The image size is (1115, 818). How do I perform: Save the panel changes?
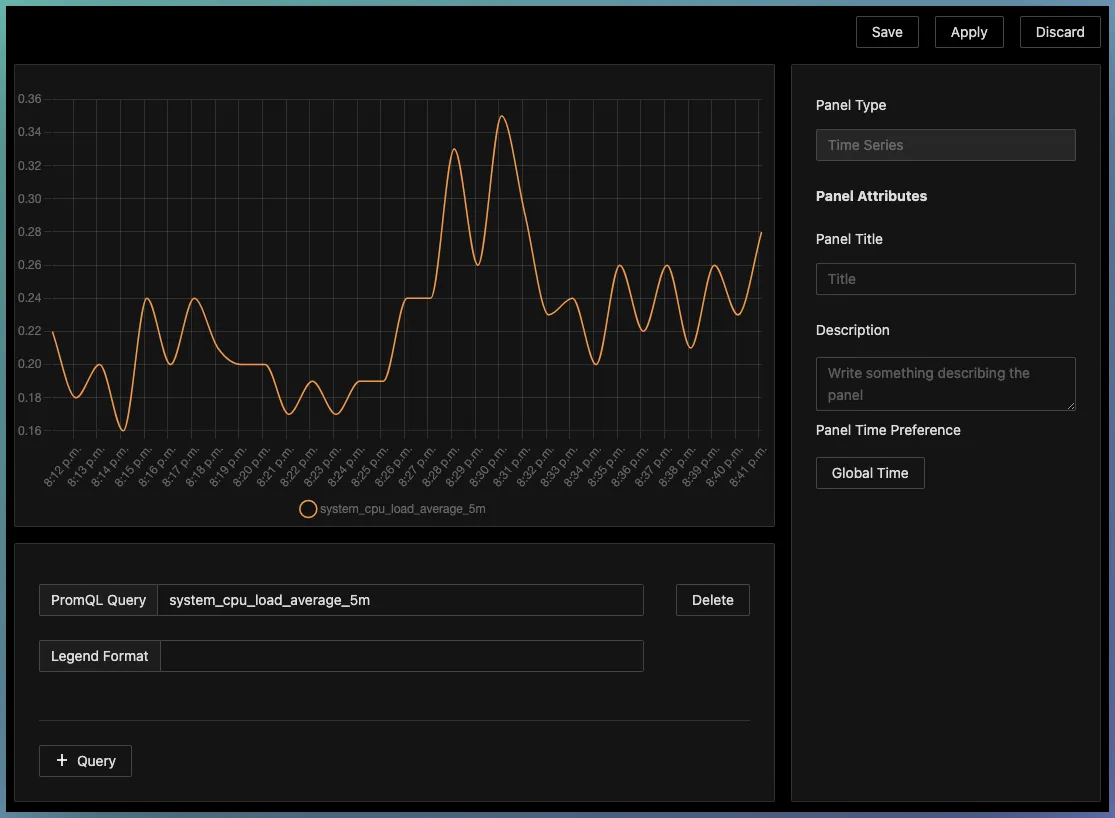pyautogui.click(x=887, y=32)
